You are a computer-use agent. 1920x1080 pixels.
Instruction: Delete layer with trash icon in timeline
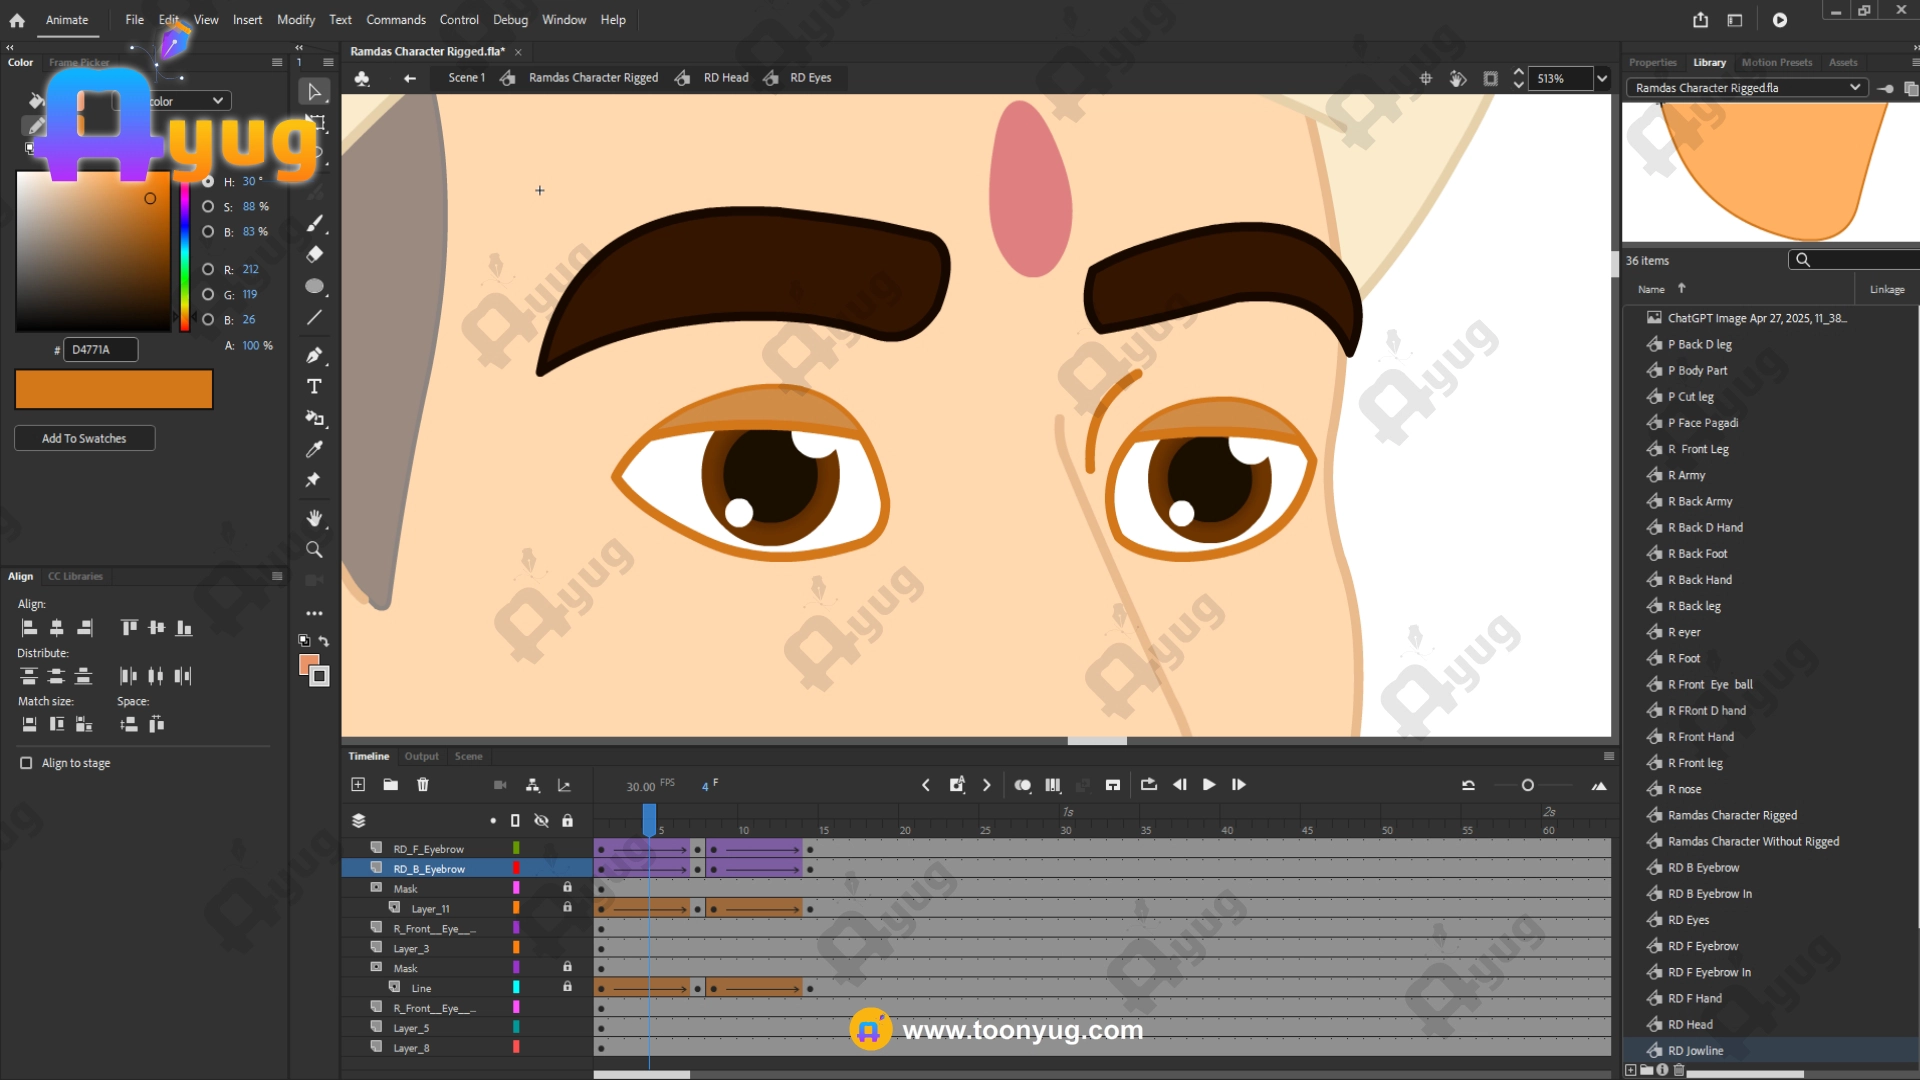[x=423, y=785]
